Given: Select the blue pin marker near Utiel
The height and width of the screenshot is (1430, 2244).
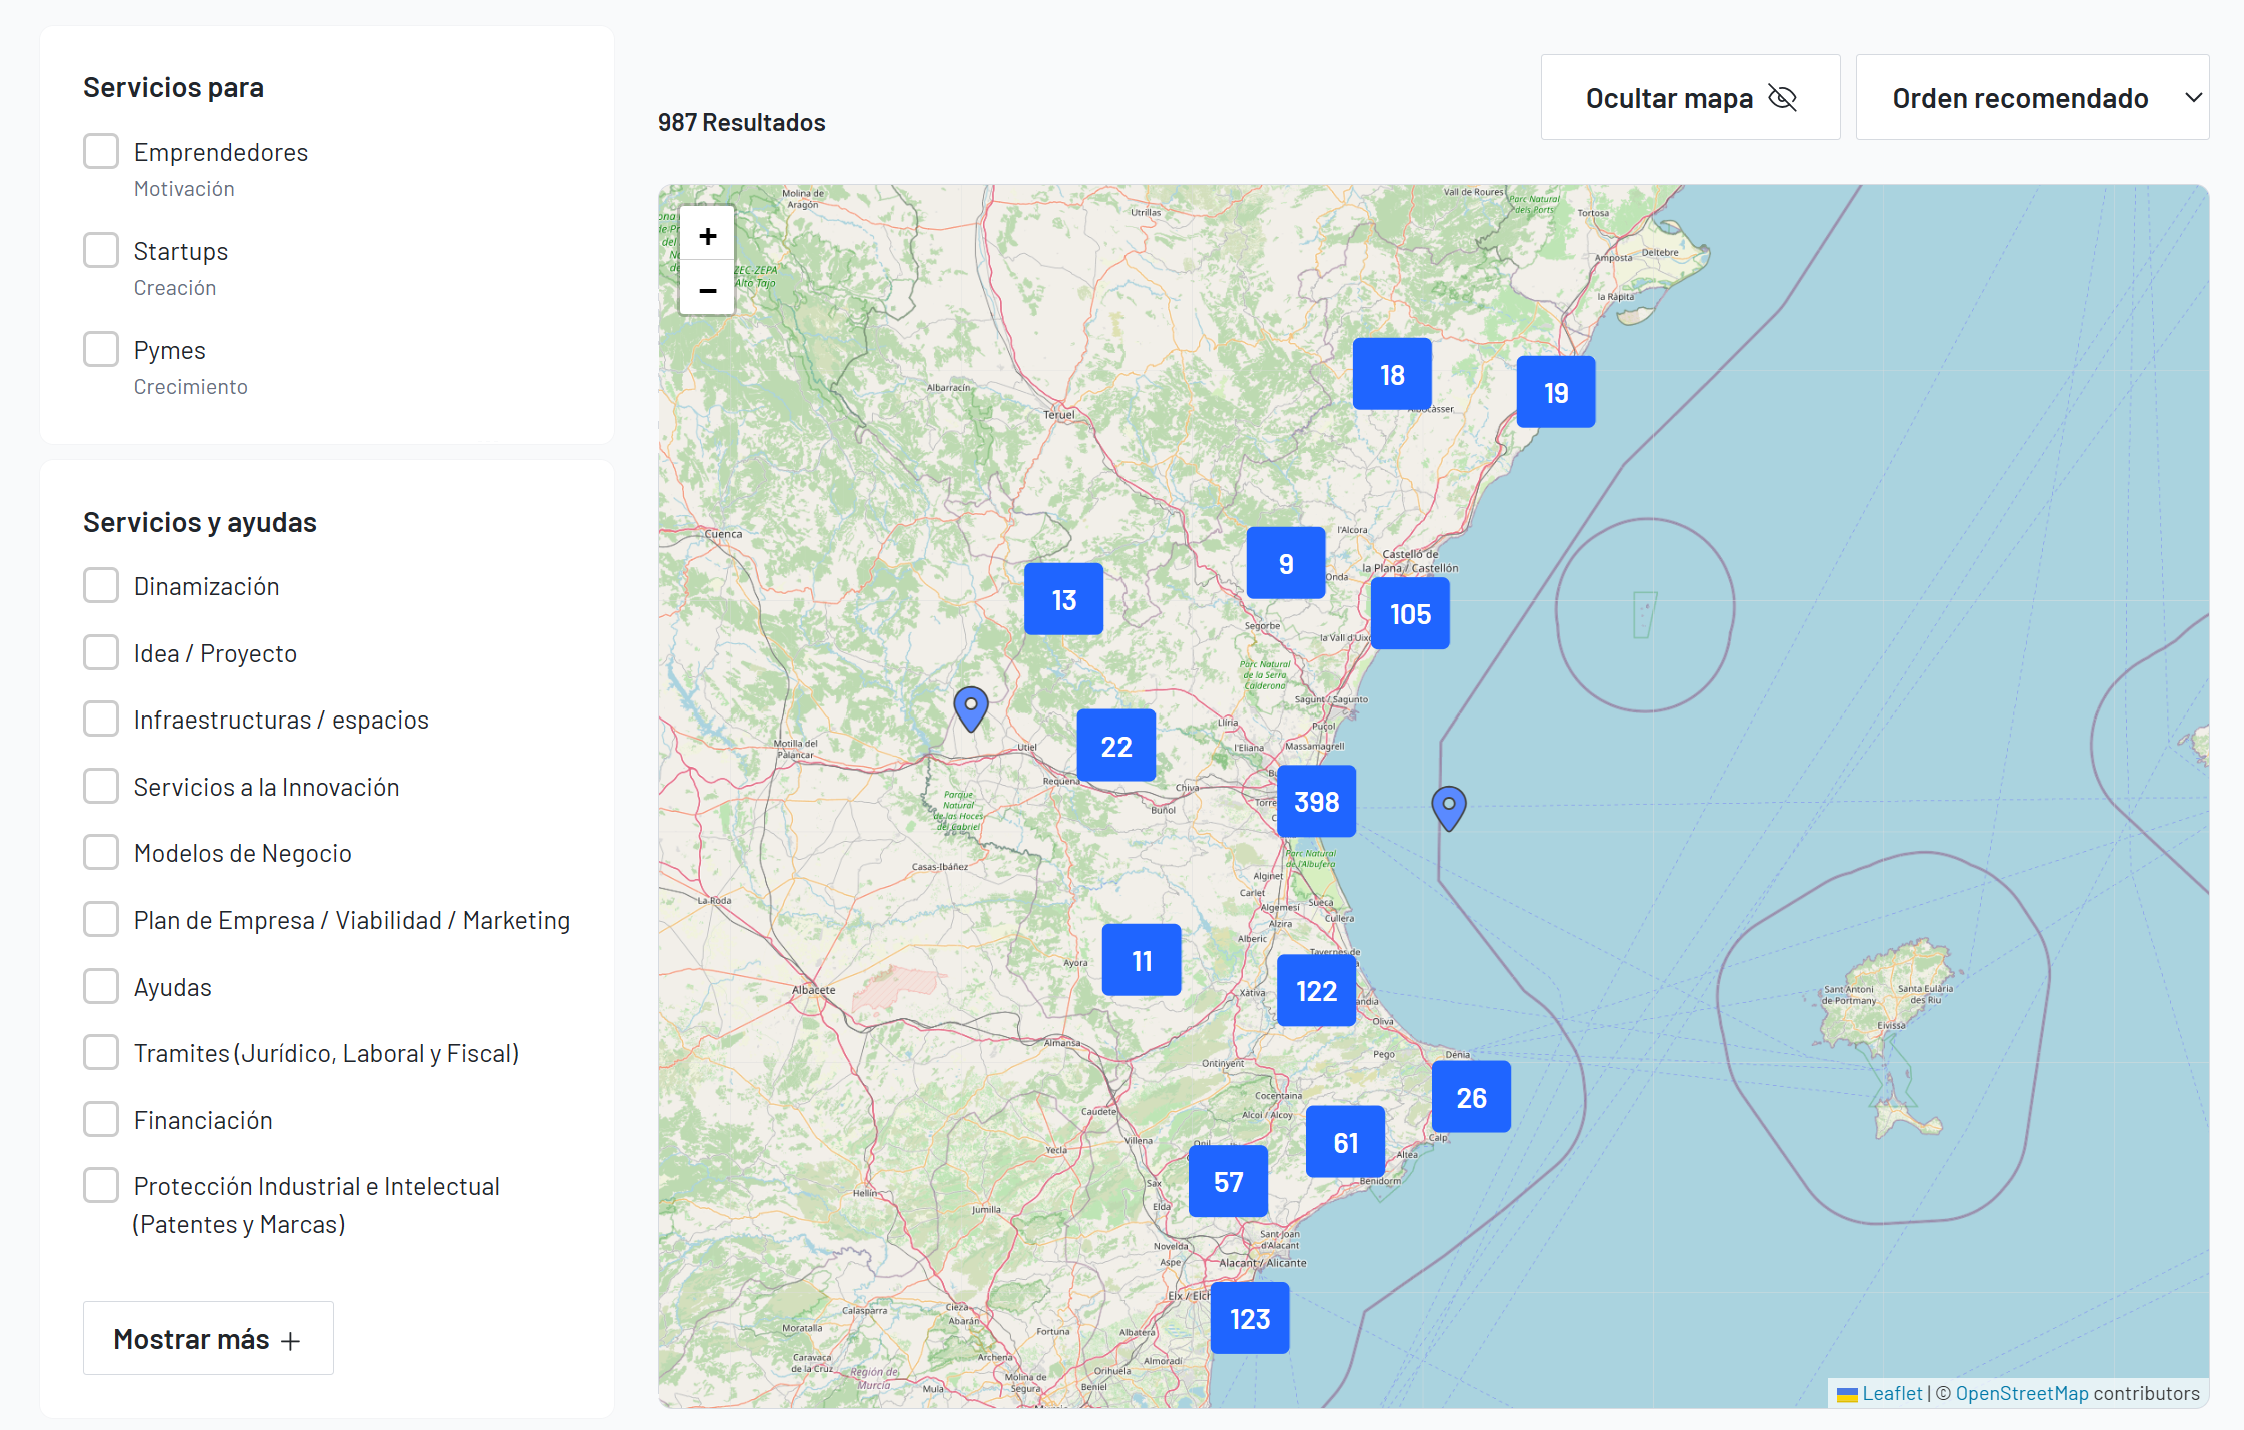Looking at the screenshot, I should tap(970, 708).
